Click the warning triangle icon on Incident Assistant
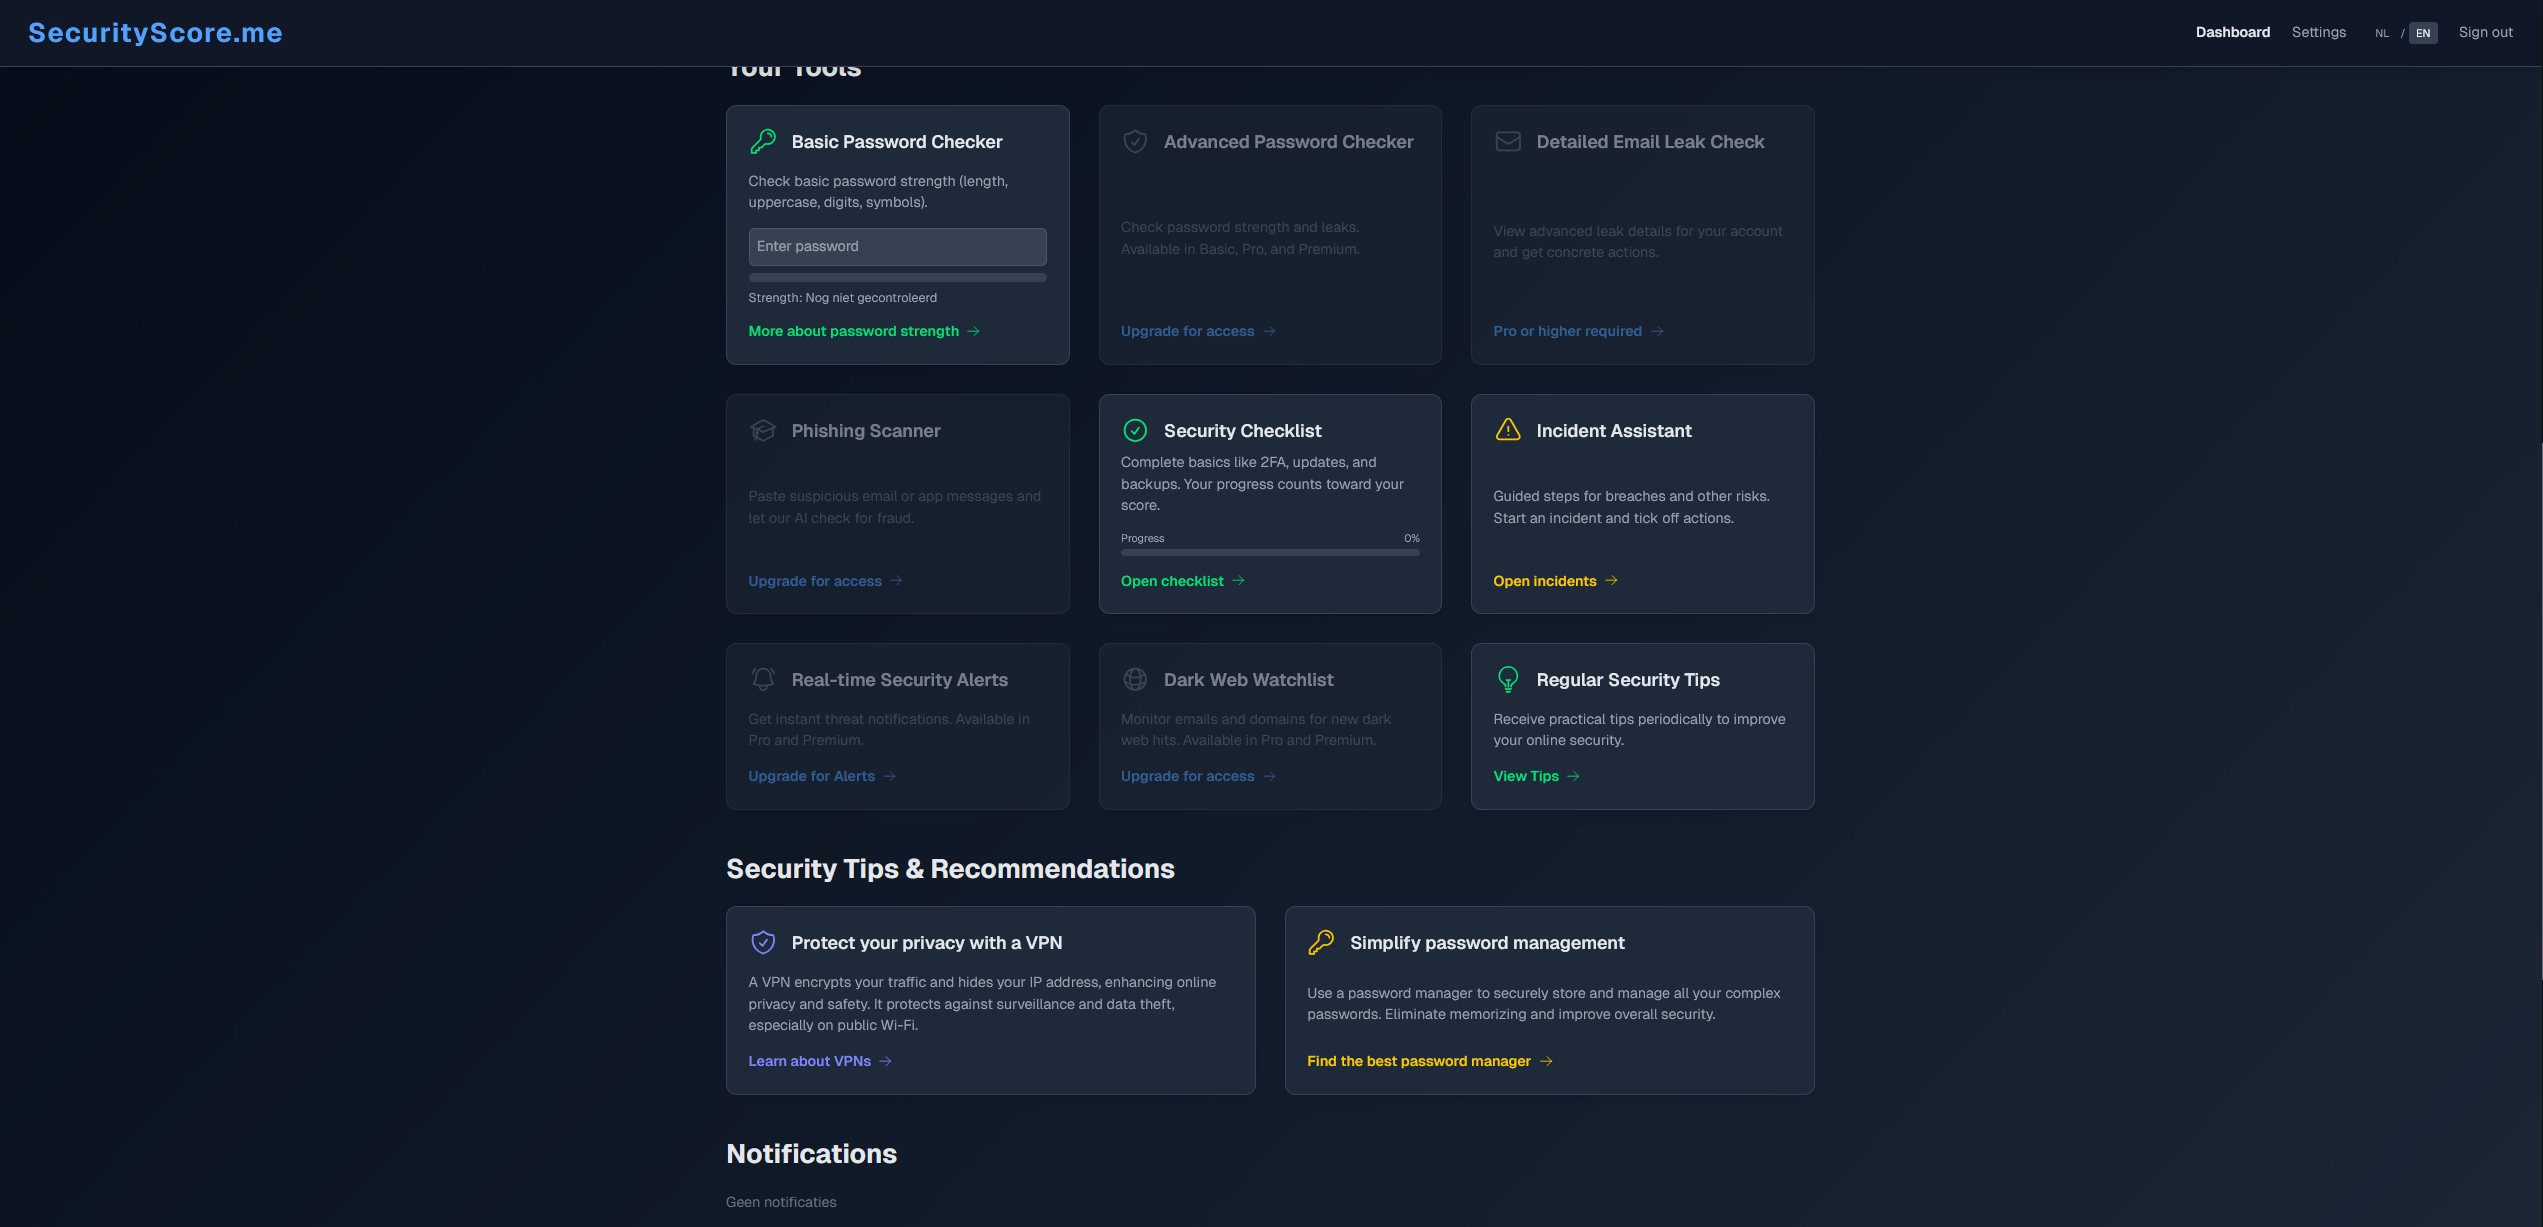Viewport: 2543px width, 1227px height. tap(1507, 429)
